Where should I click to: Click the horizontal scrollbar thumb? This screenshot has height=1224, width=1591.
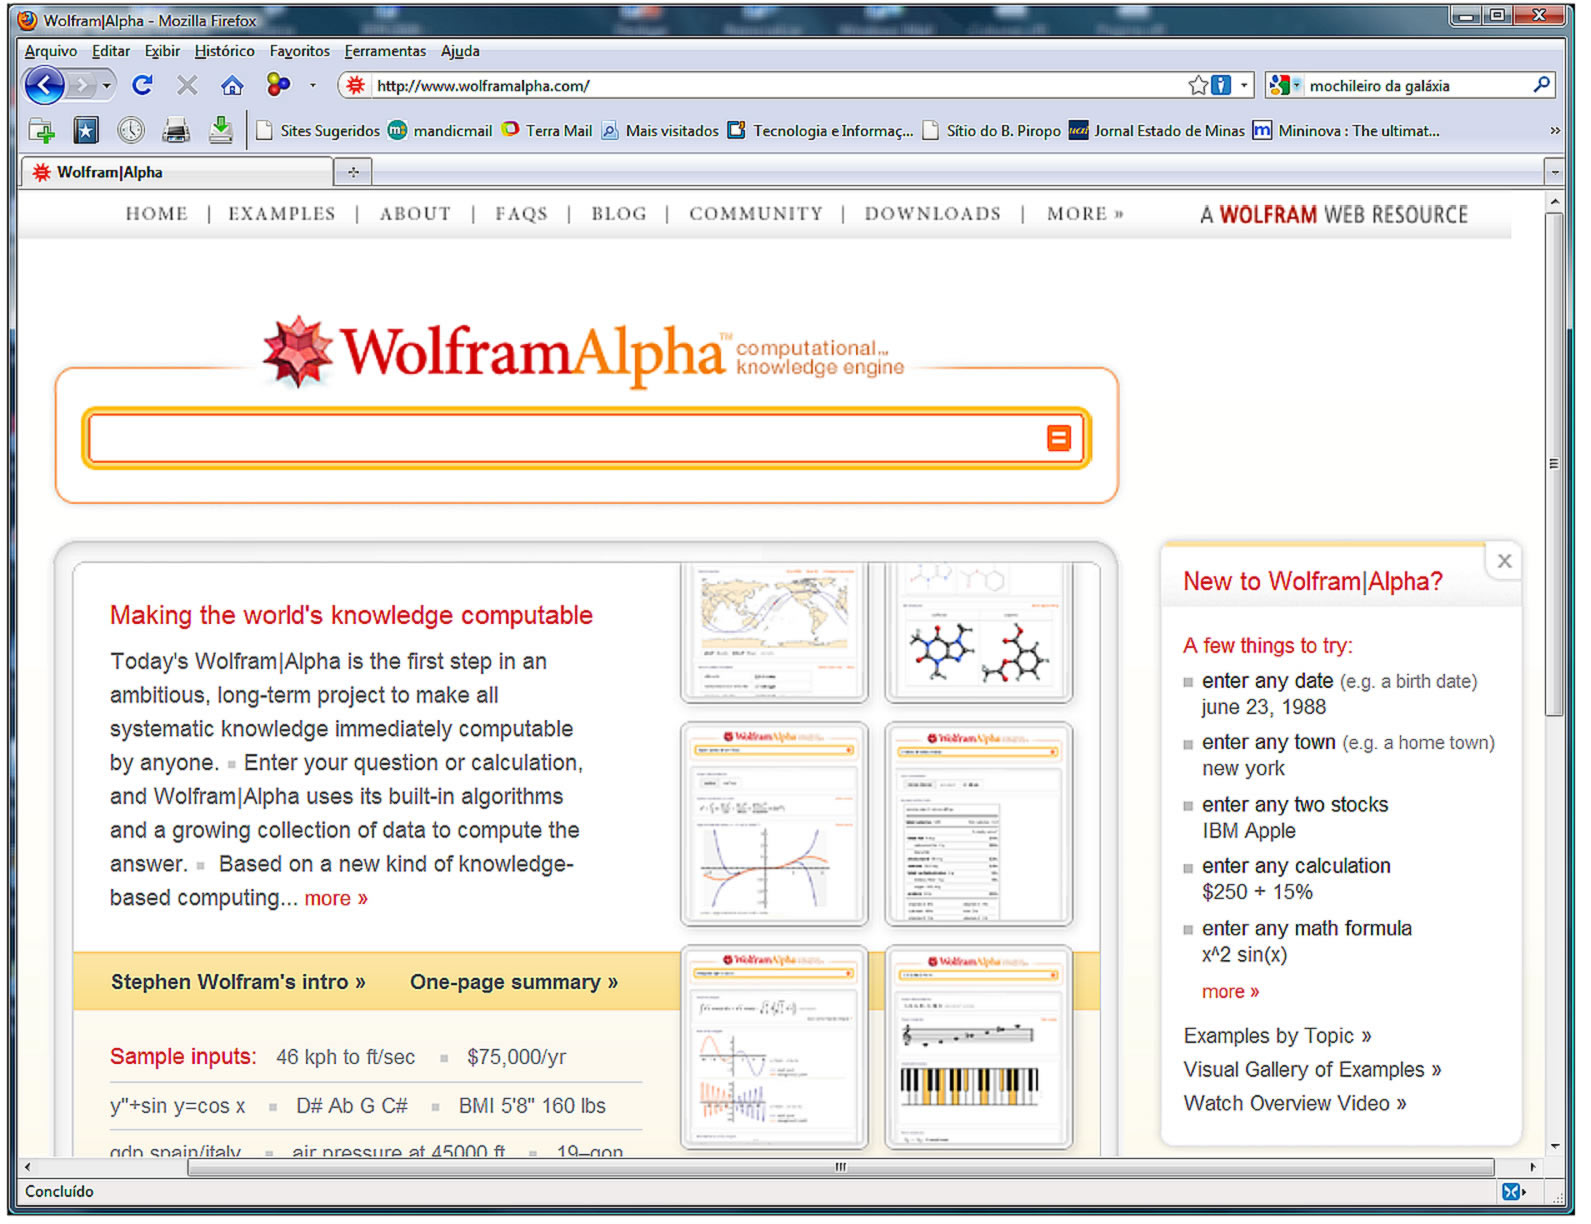[x=840, y=1167]
